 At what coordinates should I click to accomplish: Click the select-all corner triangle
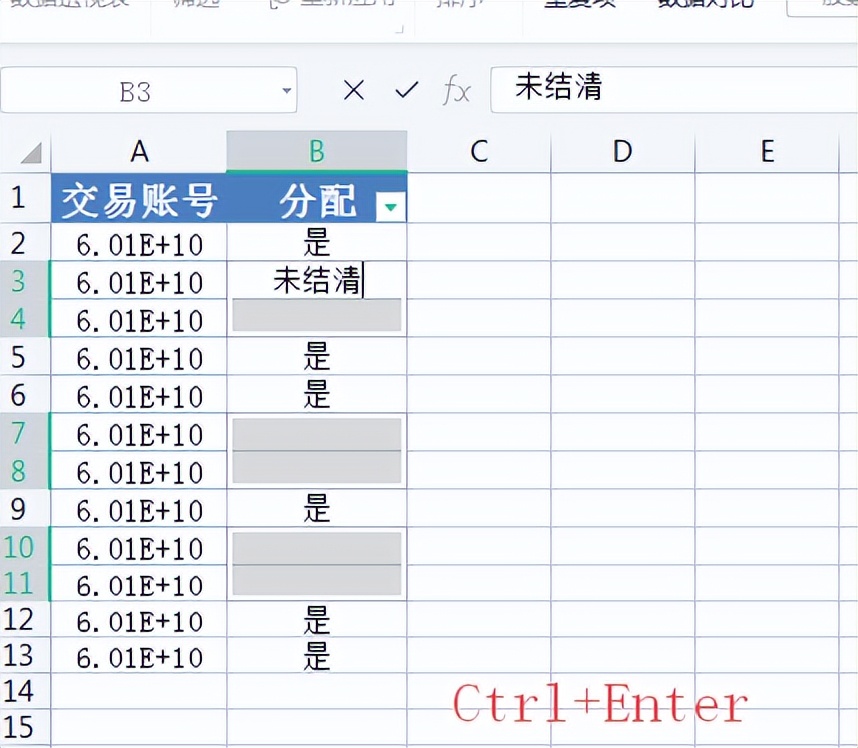point(31,153)
